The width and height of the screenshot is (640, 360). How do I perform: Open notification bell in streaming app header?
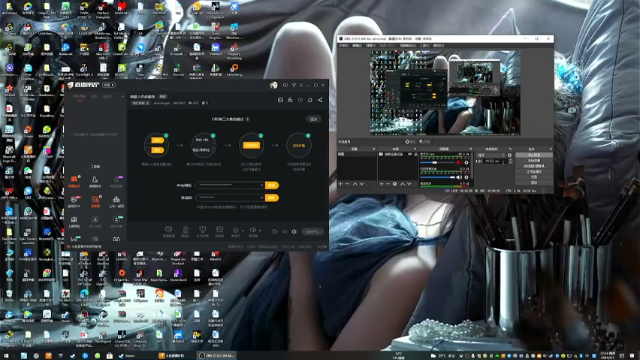(310, 100)
